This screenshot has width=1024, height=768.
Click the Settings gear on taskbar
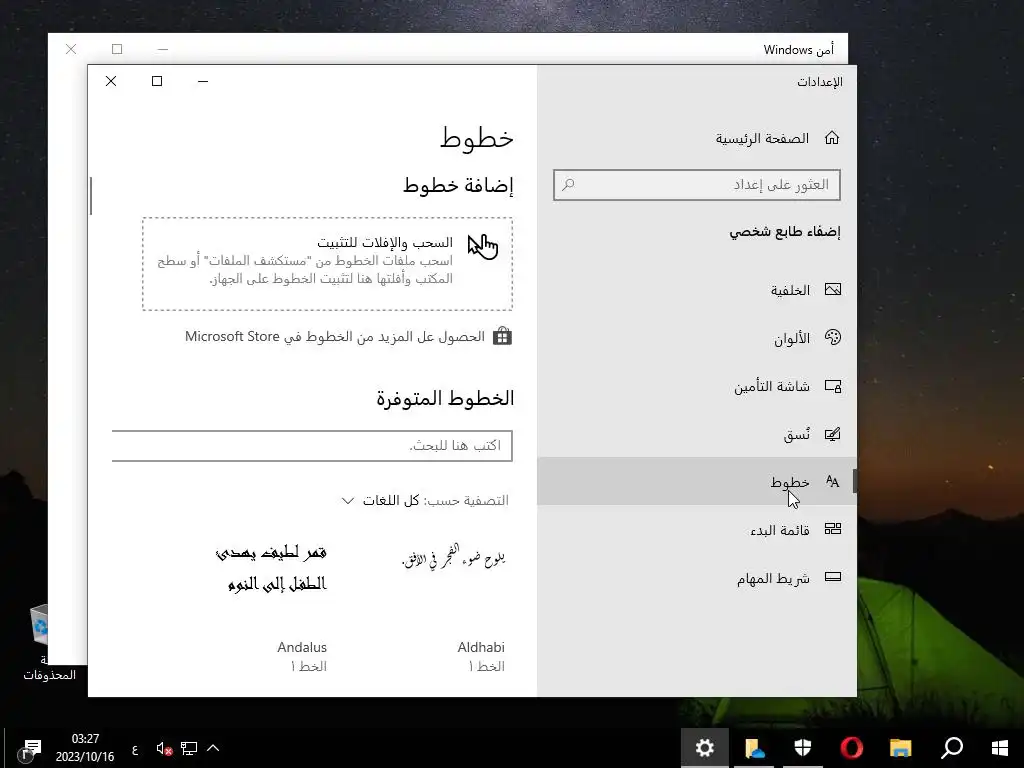pos(705,748)
